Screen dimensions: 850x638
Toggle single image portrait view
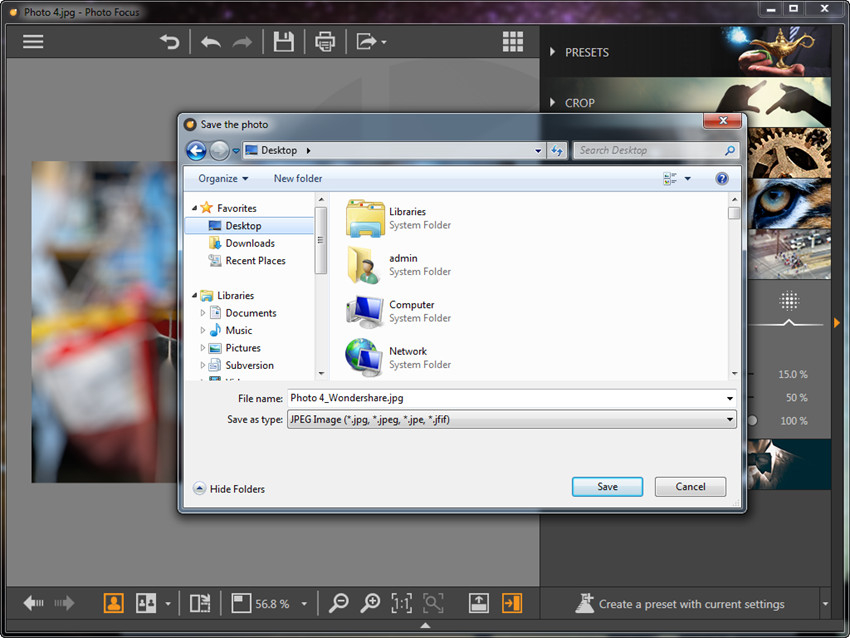[x=114, y=603]
